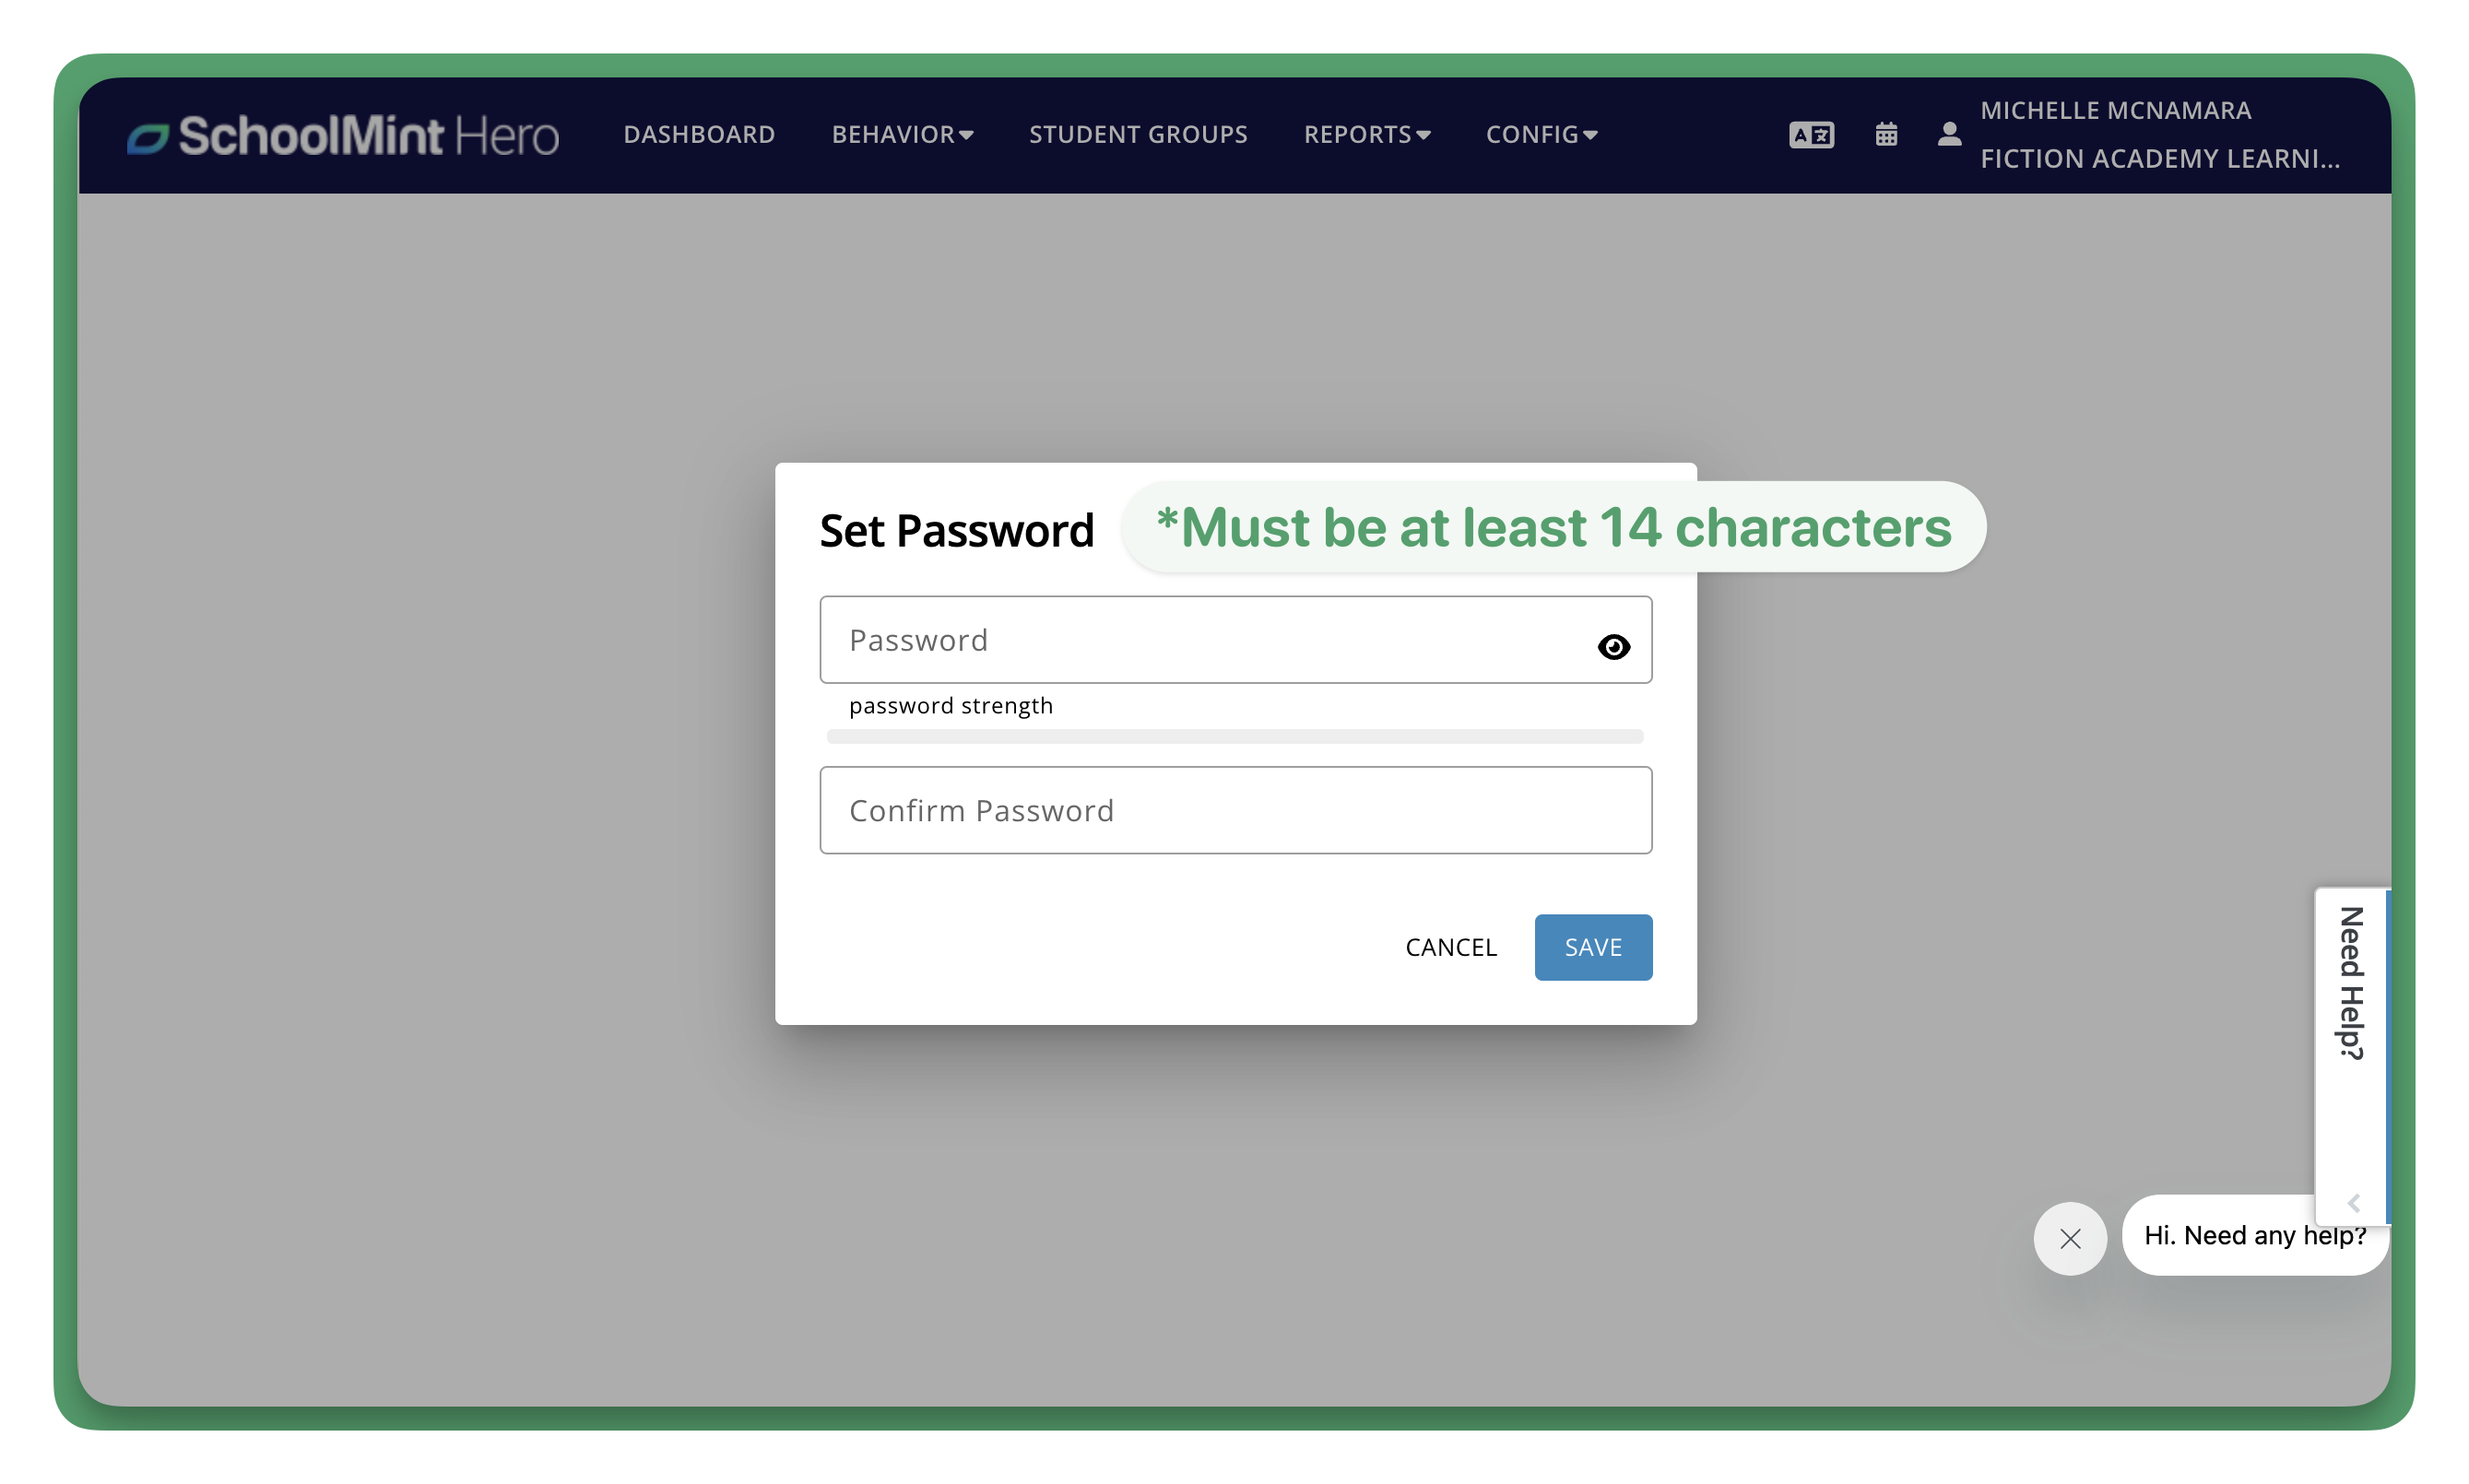Click the Confirm Password field
Viewport: 2469px width, 1484px height.
[x=1236, y=809]
